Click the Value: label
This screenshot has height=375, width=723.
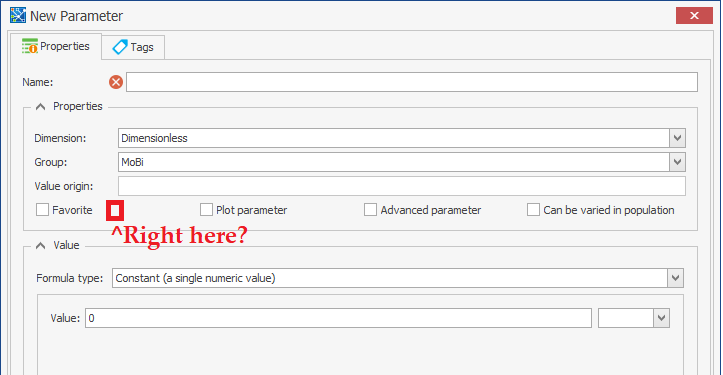[65, 318]
